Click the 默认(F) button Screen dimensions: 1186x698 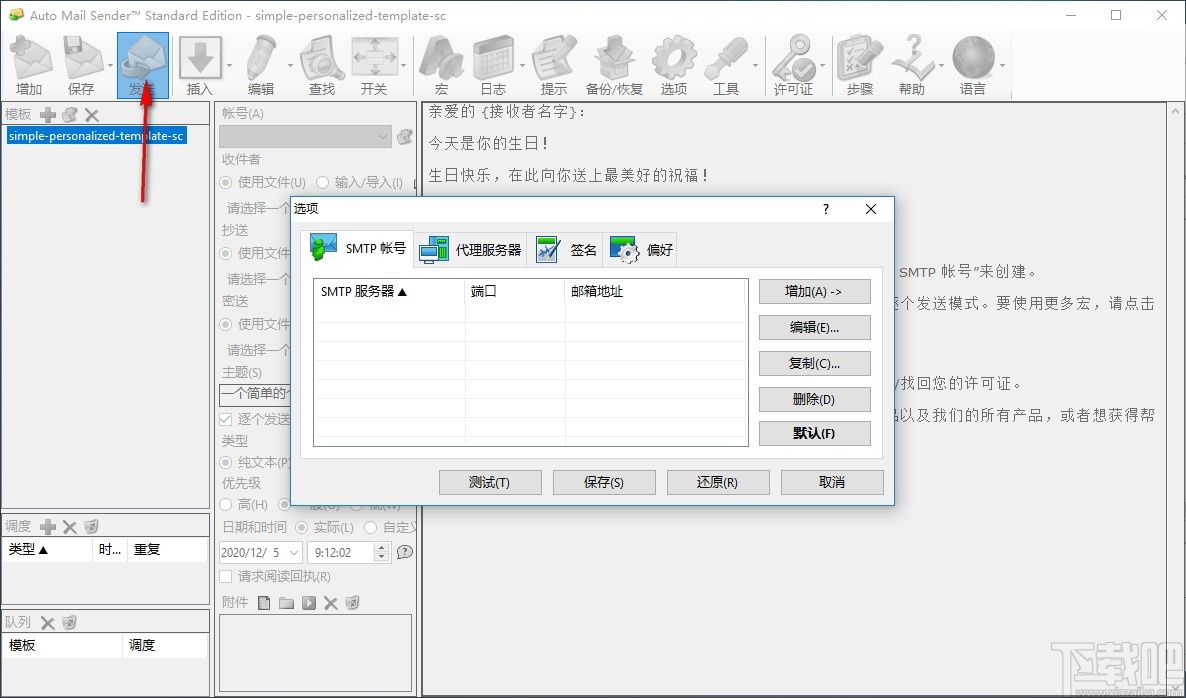click(814, 434)
